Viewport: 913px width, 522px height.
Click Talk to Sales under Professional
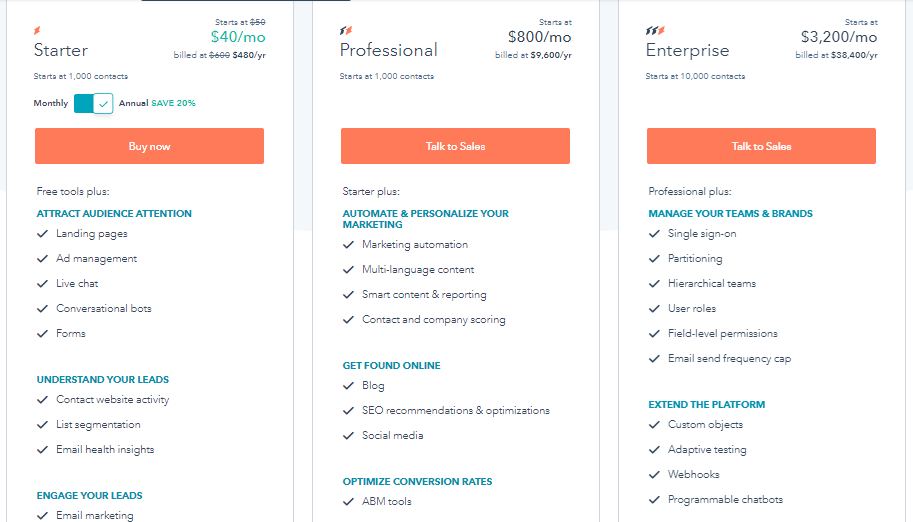coord(455,146)
